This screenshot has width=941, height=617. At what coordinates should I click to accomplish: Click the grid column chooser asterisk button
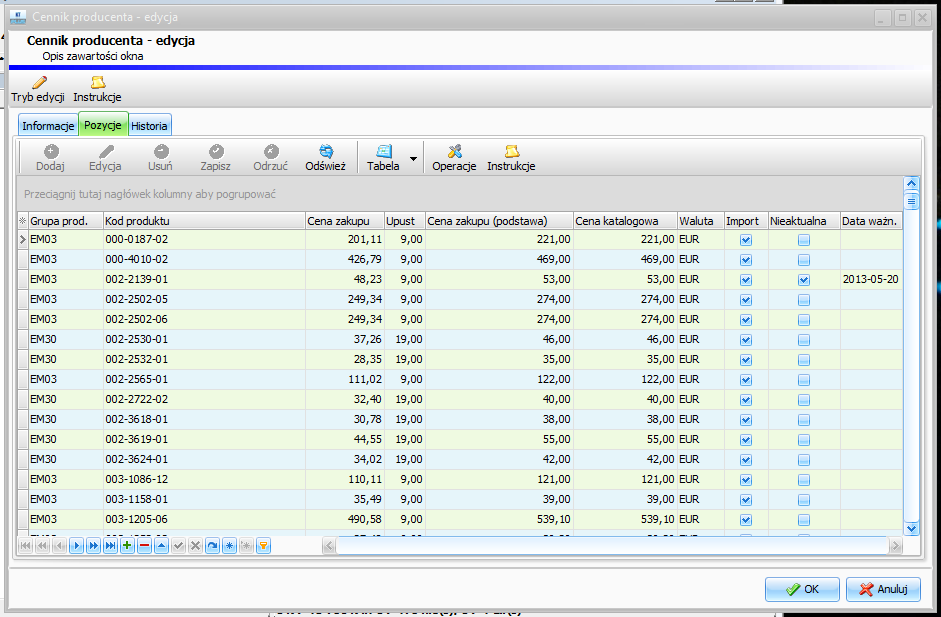[x=22, y=221]
